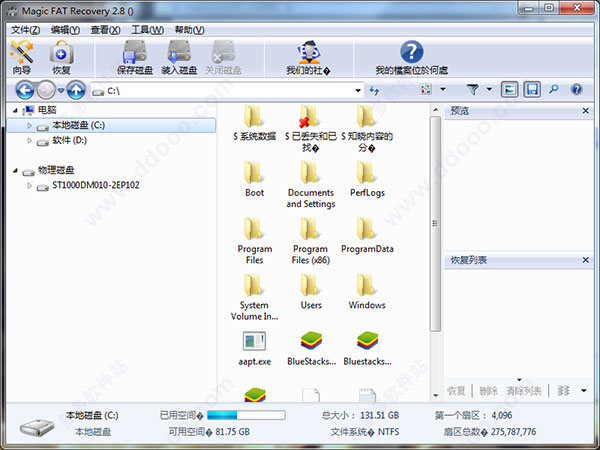600x450 pixels.
Task: Click the 关闭磁盘 close disk icon
Action: coord(223,57)
